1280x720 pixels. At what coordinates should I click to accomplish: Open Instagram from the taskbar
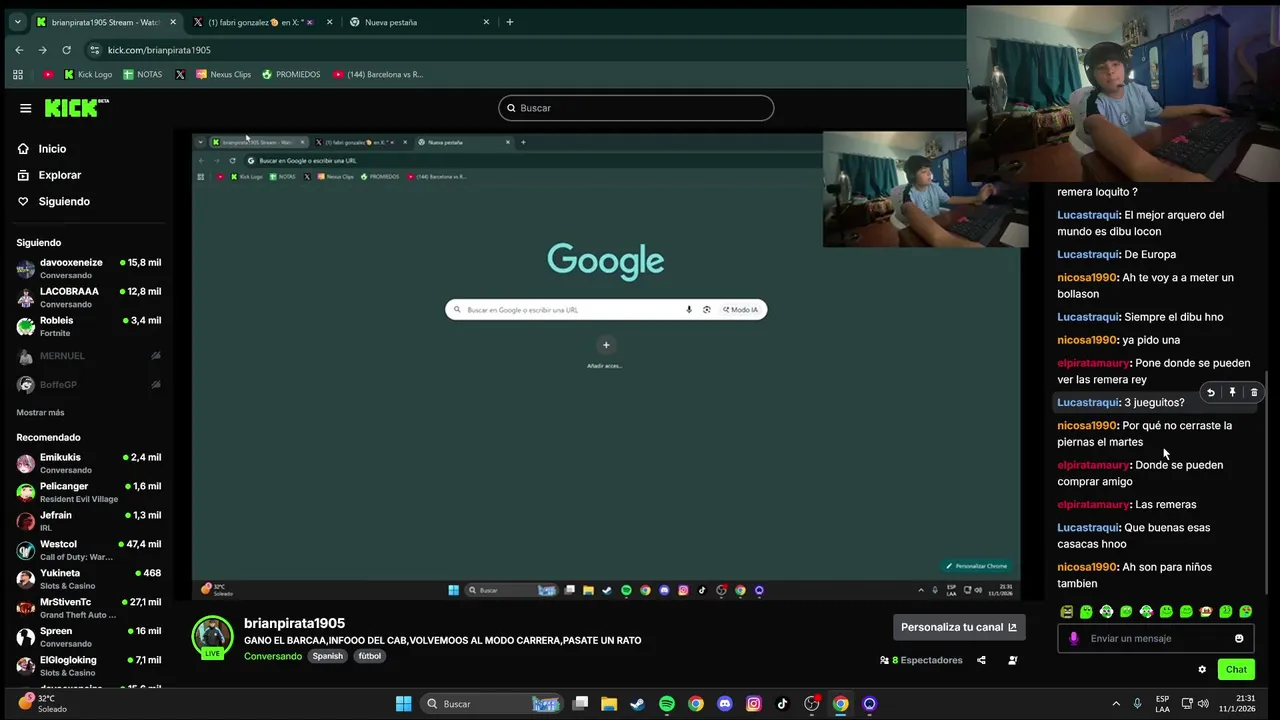click(x=754, y=704)
